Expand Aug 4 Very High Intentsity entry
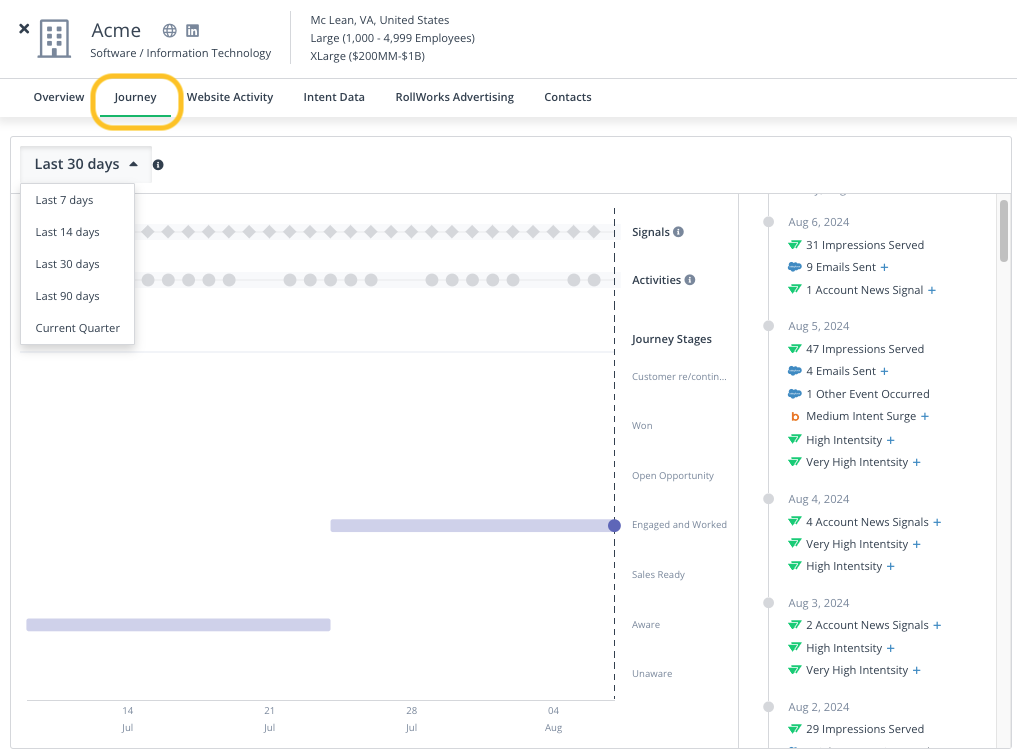The width and height of the screenshot is (1017, 754). tap(916, 545)
